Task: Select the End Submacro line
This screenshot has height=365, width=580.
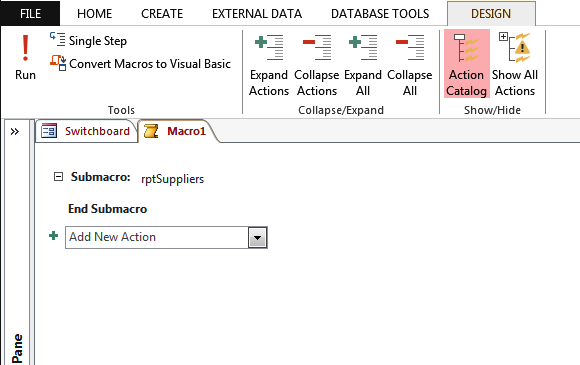Action: 108,209
